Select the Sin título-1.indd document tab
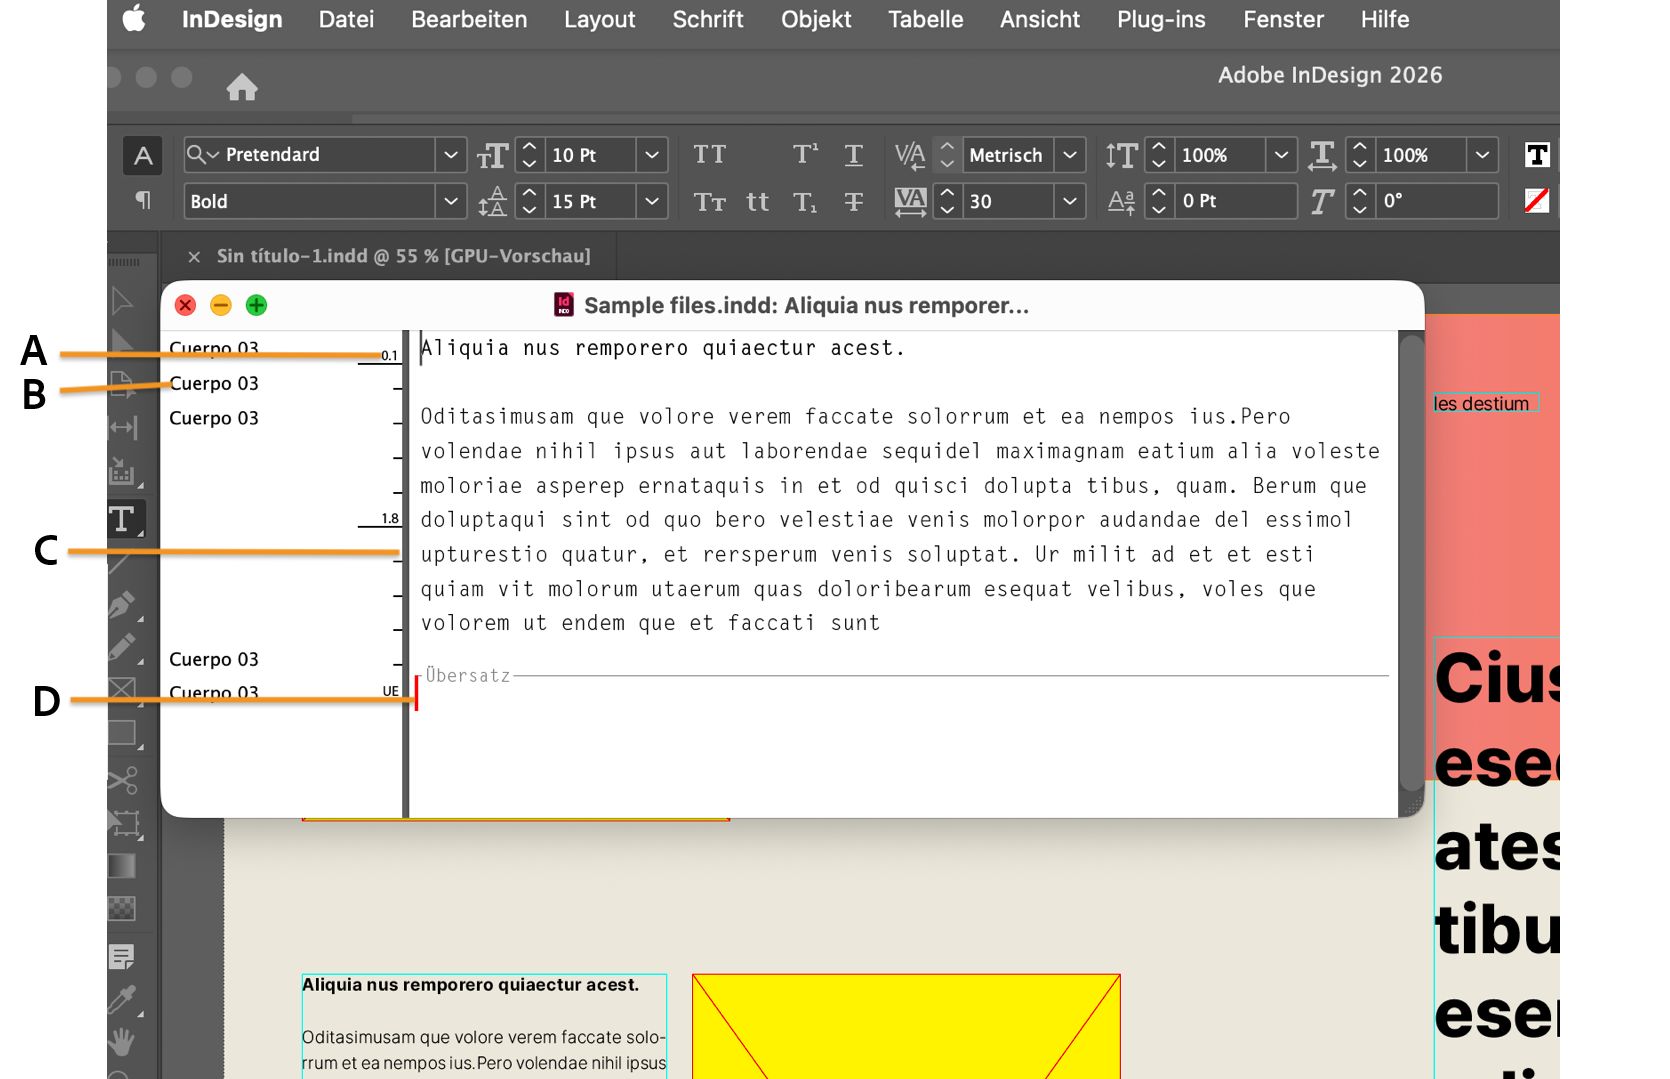 tap(403, 256)
